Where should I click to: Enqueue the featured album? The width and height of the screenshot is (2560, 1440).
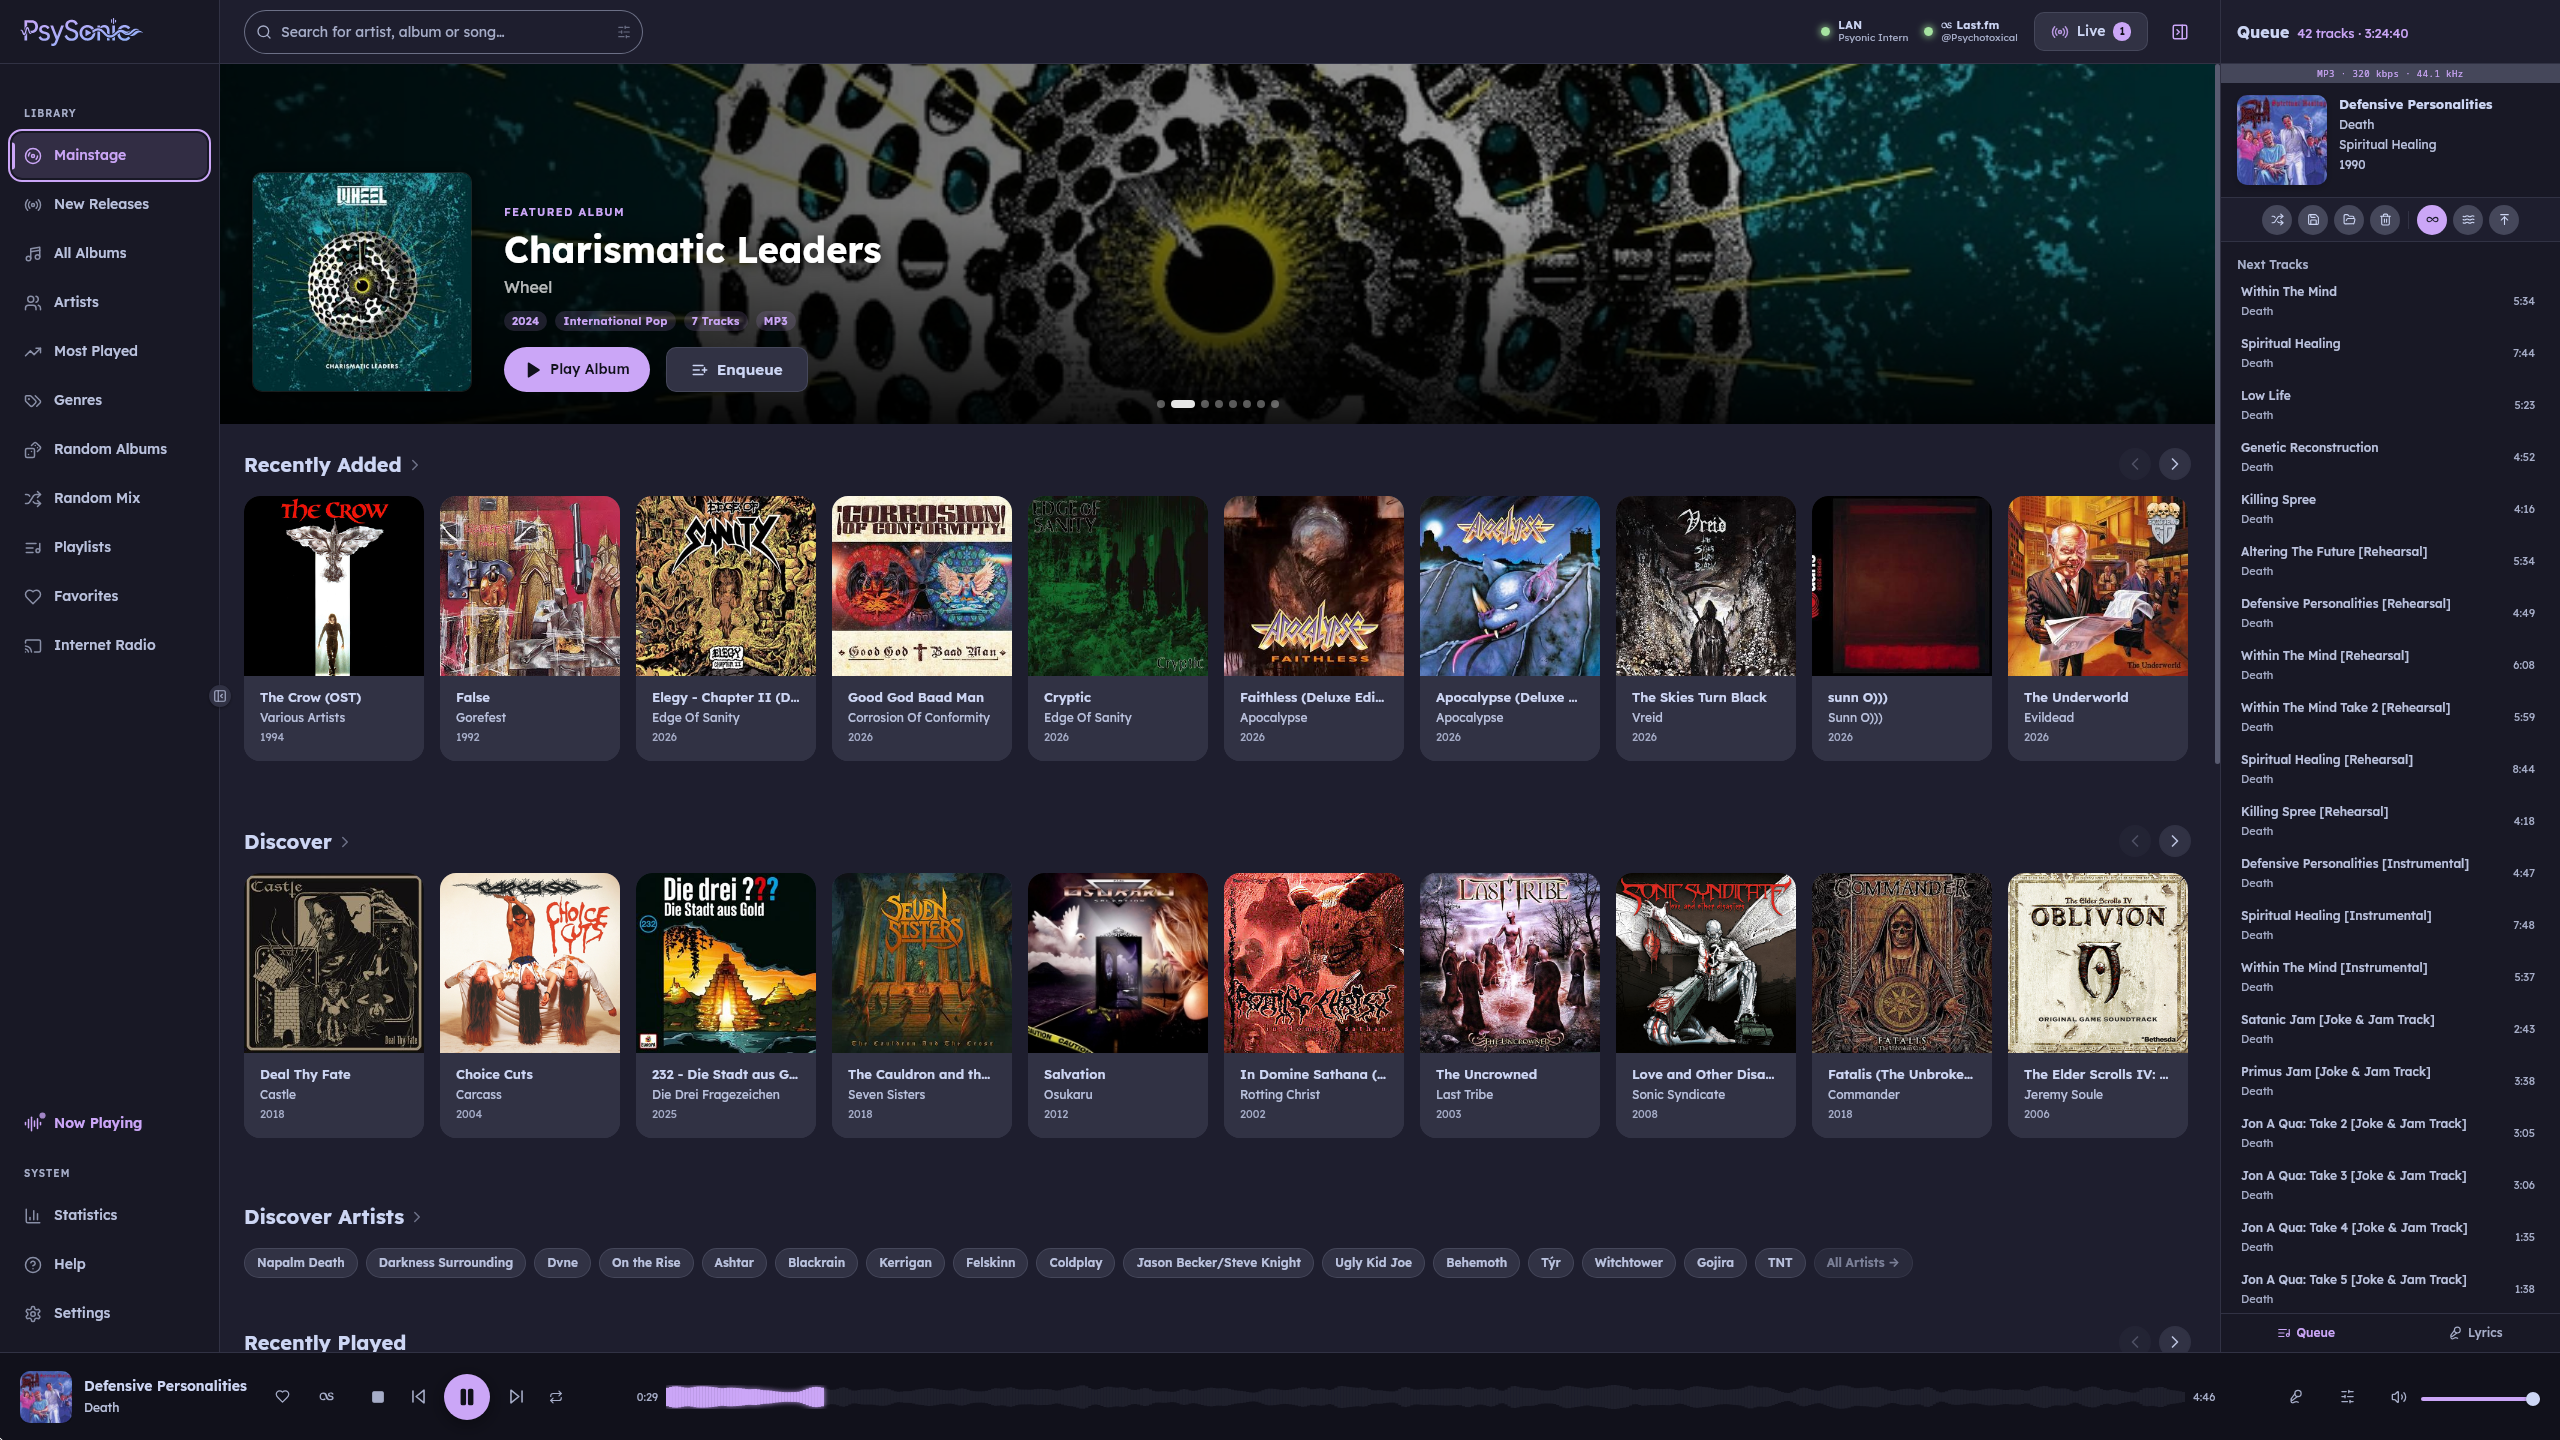coord(737,369)
